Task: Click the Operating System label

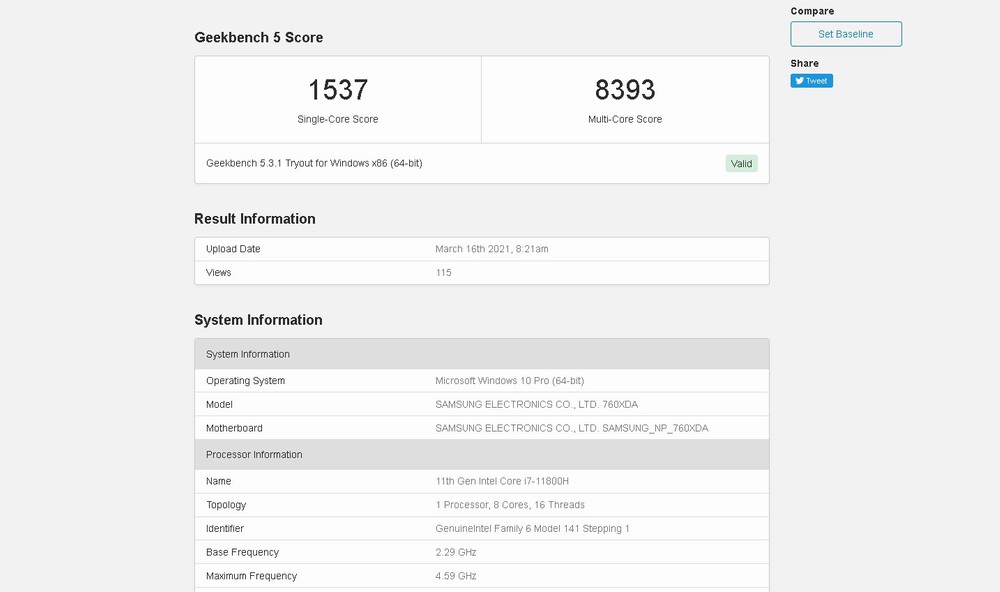Action: [x=245, y=381]
